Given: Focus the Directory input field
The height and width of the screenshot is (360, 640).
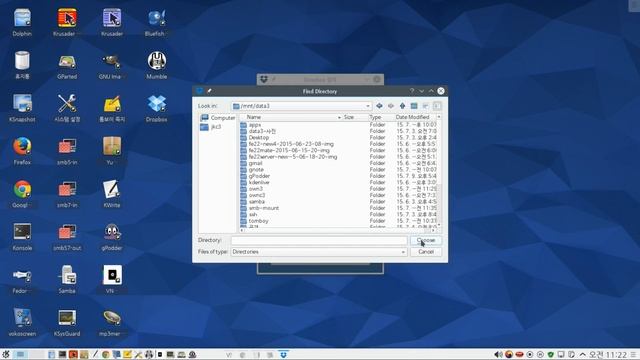Looking at the screenshot, I should point(319,240).
